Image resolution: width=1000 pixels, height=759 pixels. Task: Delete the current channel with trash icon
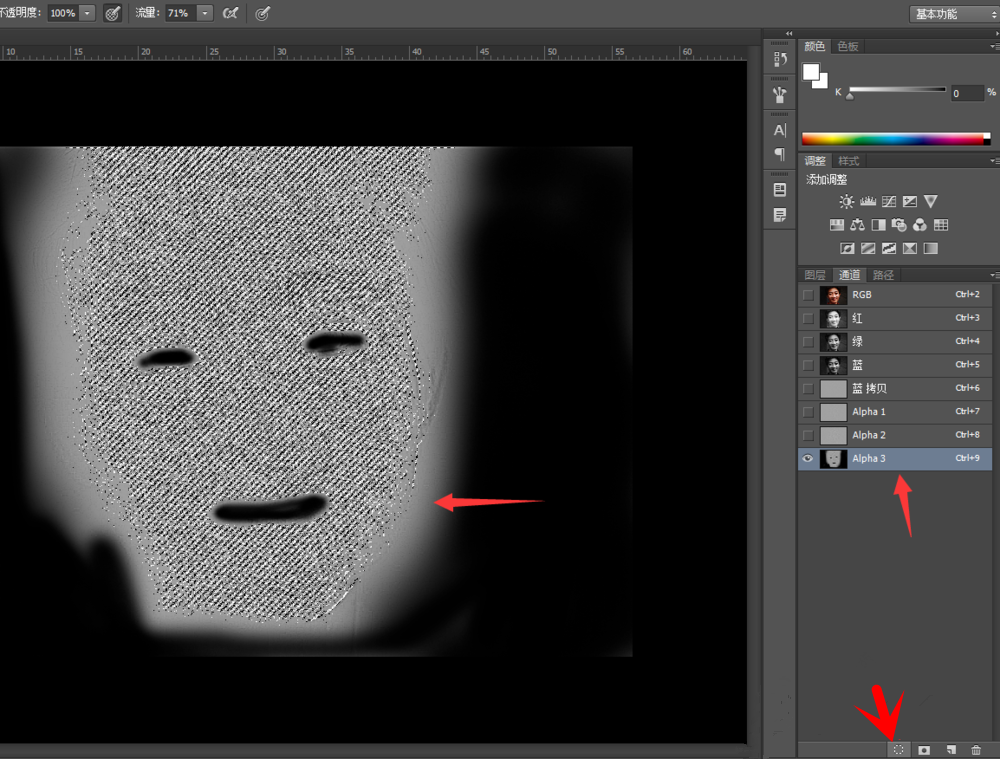(976, 749)
